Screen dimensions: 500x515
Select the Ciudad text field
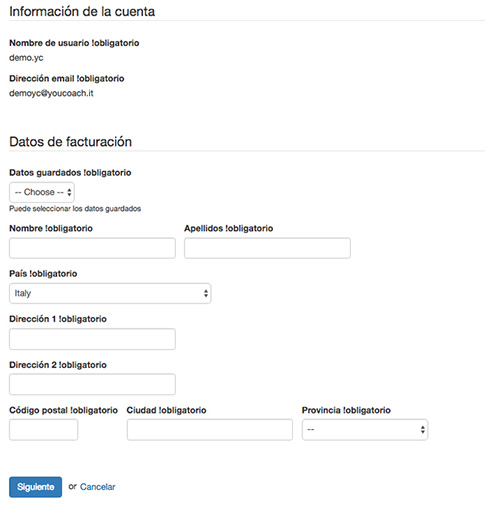[x=210, y=430]
